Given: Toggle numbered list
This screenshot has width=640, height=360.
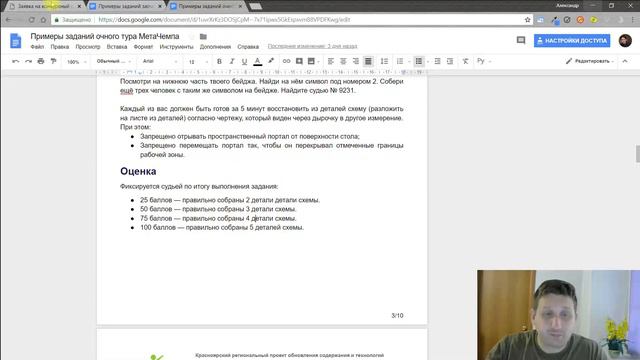Looking at the screenshot, I should click(x=400, y=61).
